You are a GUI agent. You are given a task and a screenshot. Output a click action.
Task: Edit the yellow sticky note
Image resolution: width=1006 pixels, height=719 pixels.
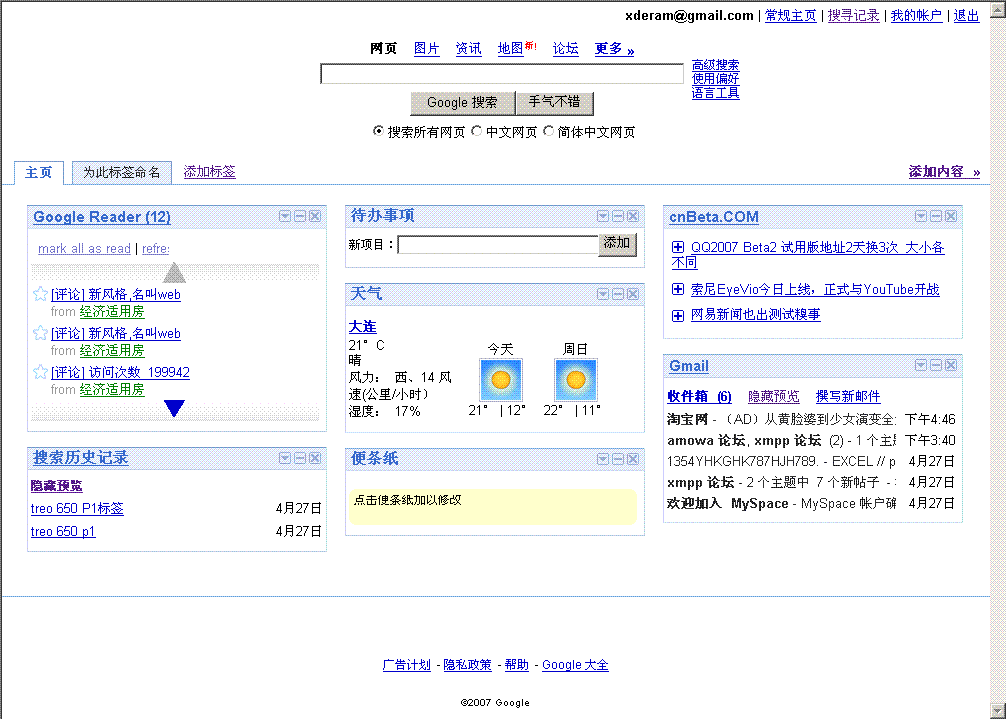point(493,507)
